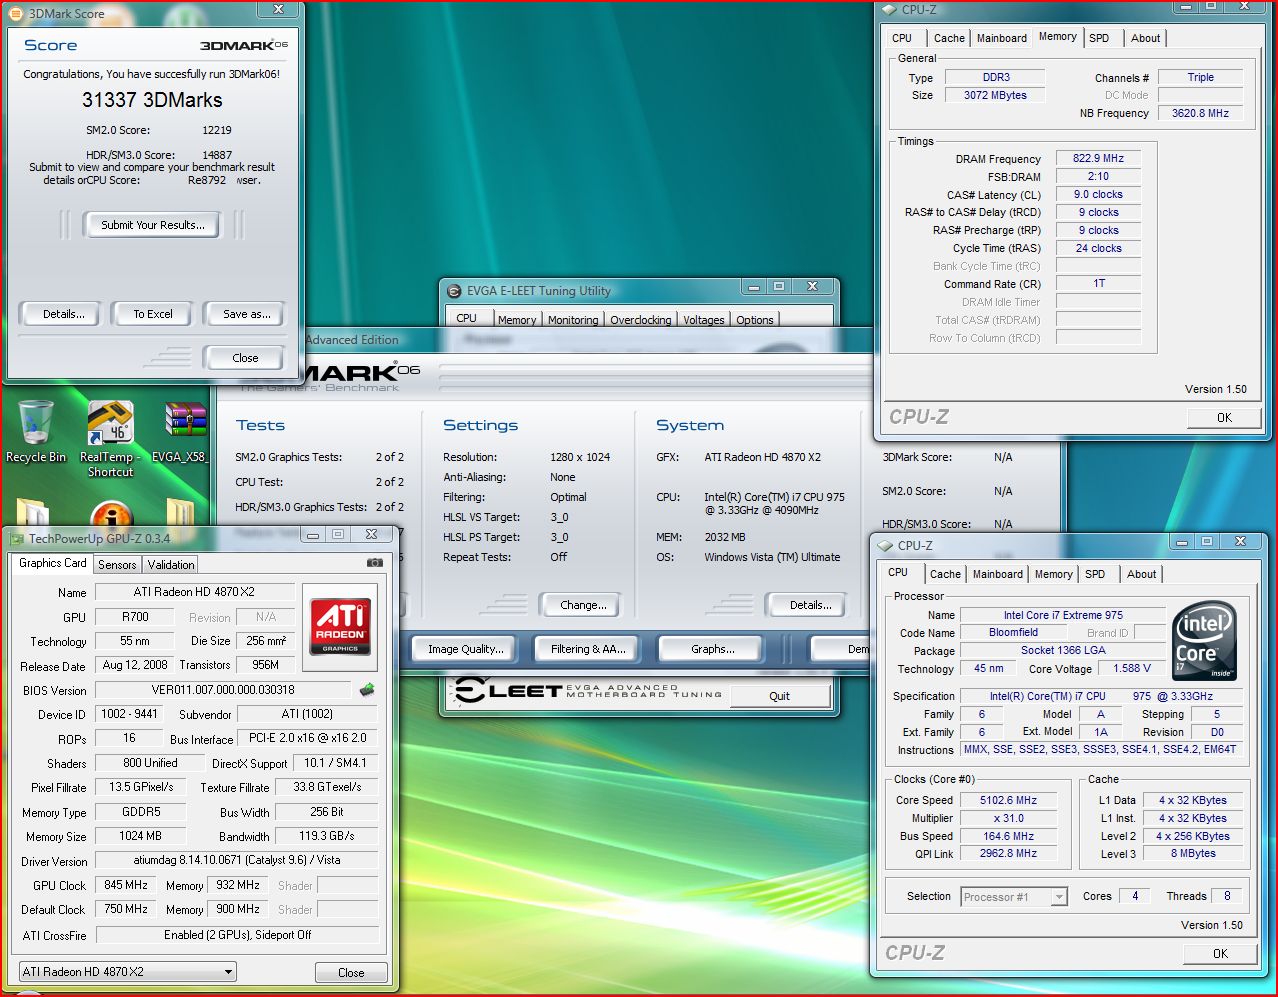1278x997 pixels.
Task: Click GPU-Z title bar icon
Action: point(17,538)
